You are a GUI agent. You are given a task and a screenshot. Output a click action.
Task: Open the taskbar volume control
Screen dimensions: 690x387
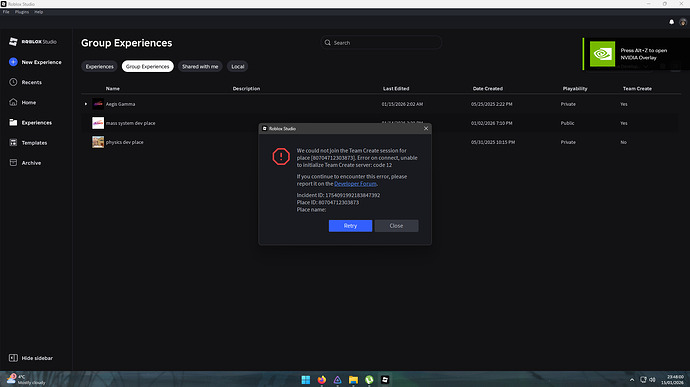[x=652, y=380]
